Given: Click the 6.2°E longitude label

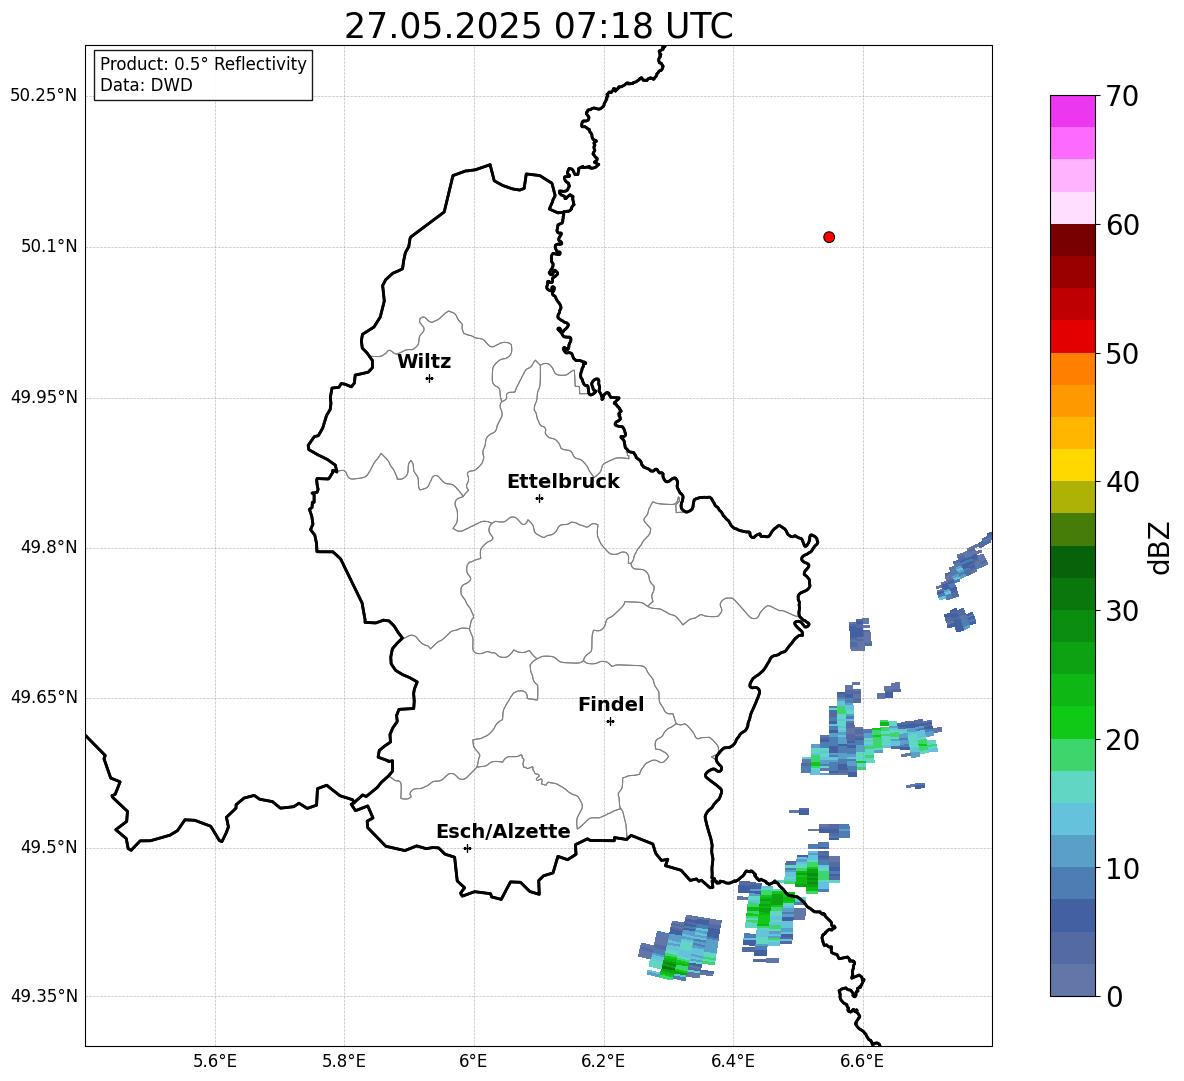Looking at the screenshot, I should point(603,1061).
